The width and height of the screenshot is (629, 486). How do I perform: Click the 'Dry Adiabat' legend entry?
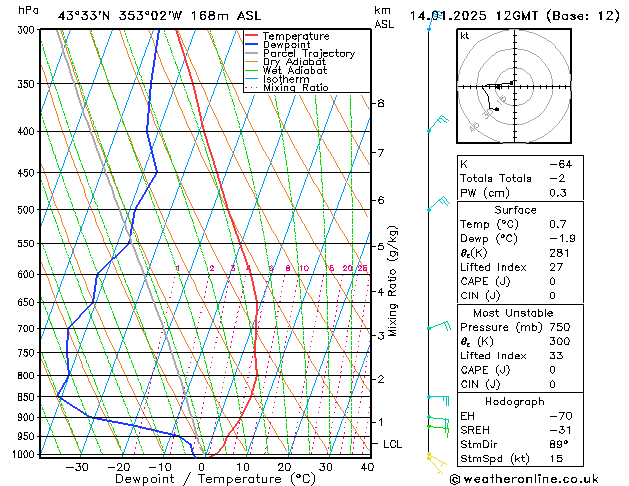(286, 62)
